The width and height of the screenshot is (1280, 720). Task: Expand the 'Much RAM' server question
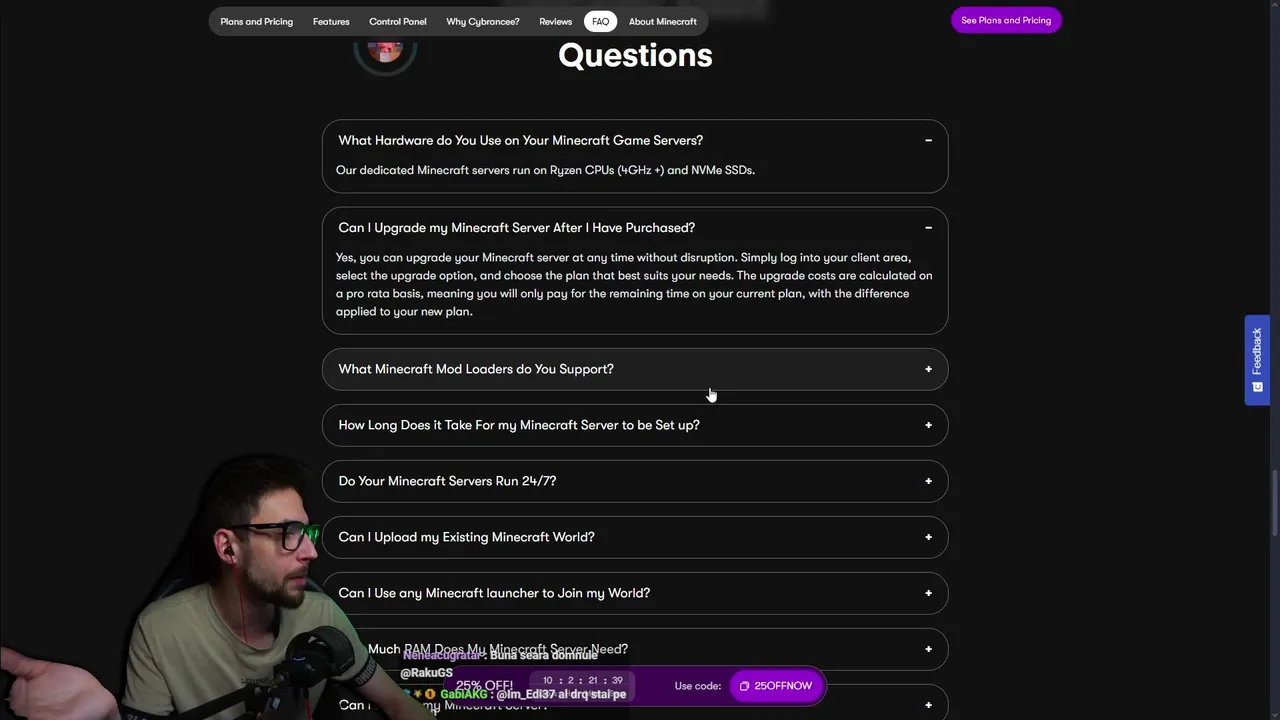[x=635, y=649]
